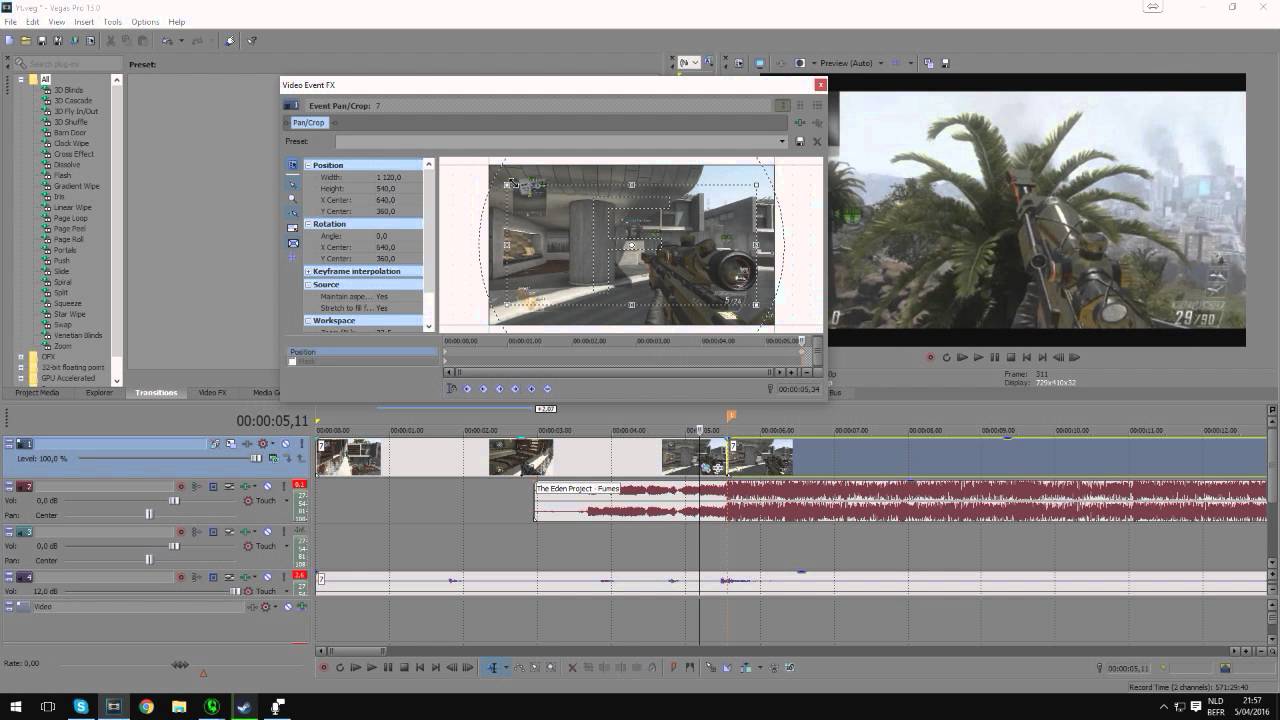Pause the video preview
The width and height of the screenshot is (1280, 720).
click(x=994, y=357)
